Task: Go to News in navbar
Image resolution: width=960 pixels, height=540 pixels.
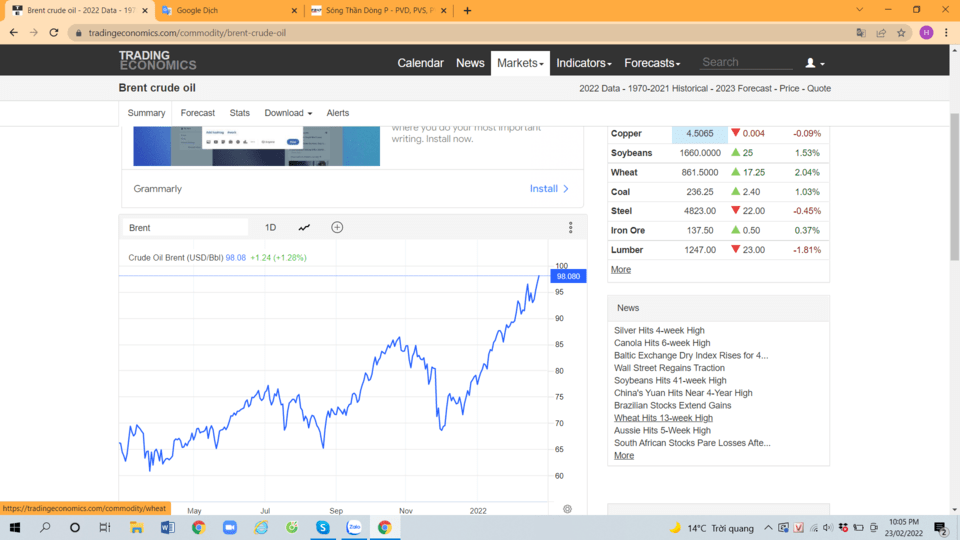Action: pyautogui.click(x=470, y=63)
